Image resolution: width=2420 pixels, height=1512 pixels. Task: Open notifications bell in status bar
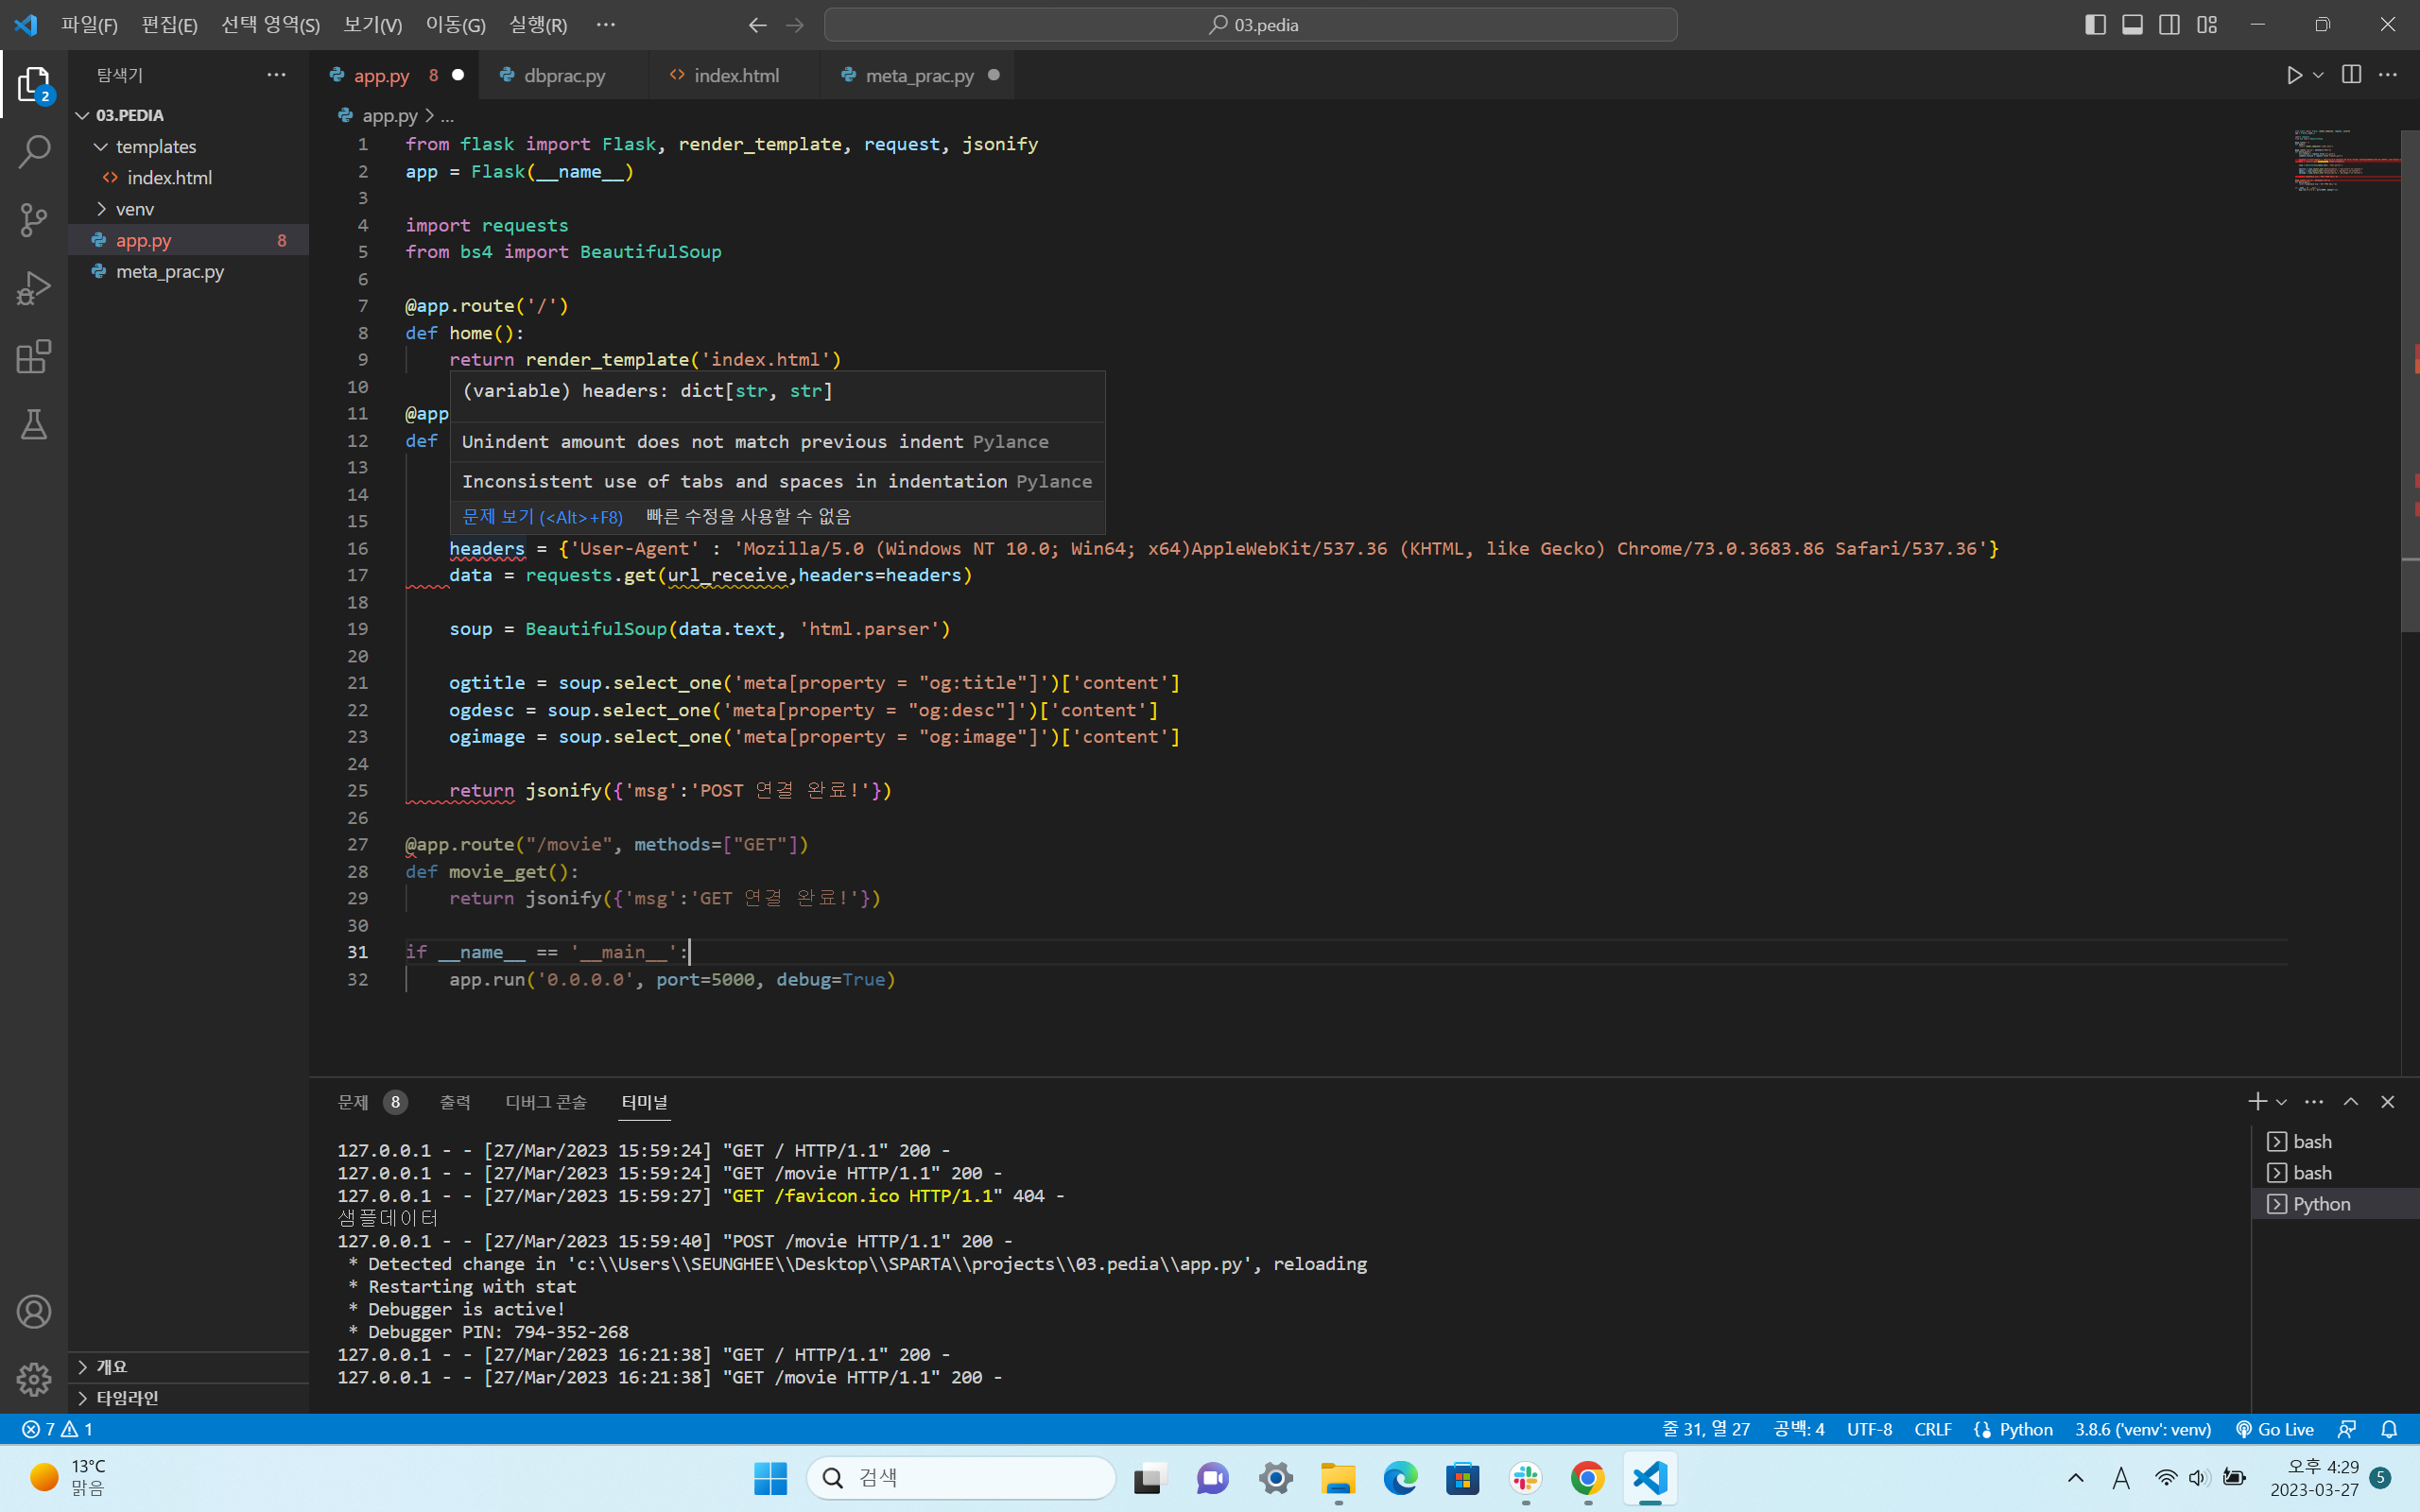click(2389, 1429)
